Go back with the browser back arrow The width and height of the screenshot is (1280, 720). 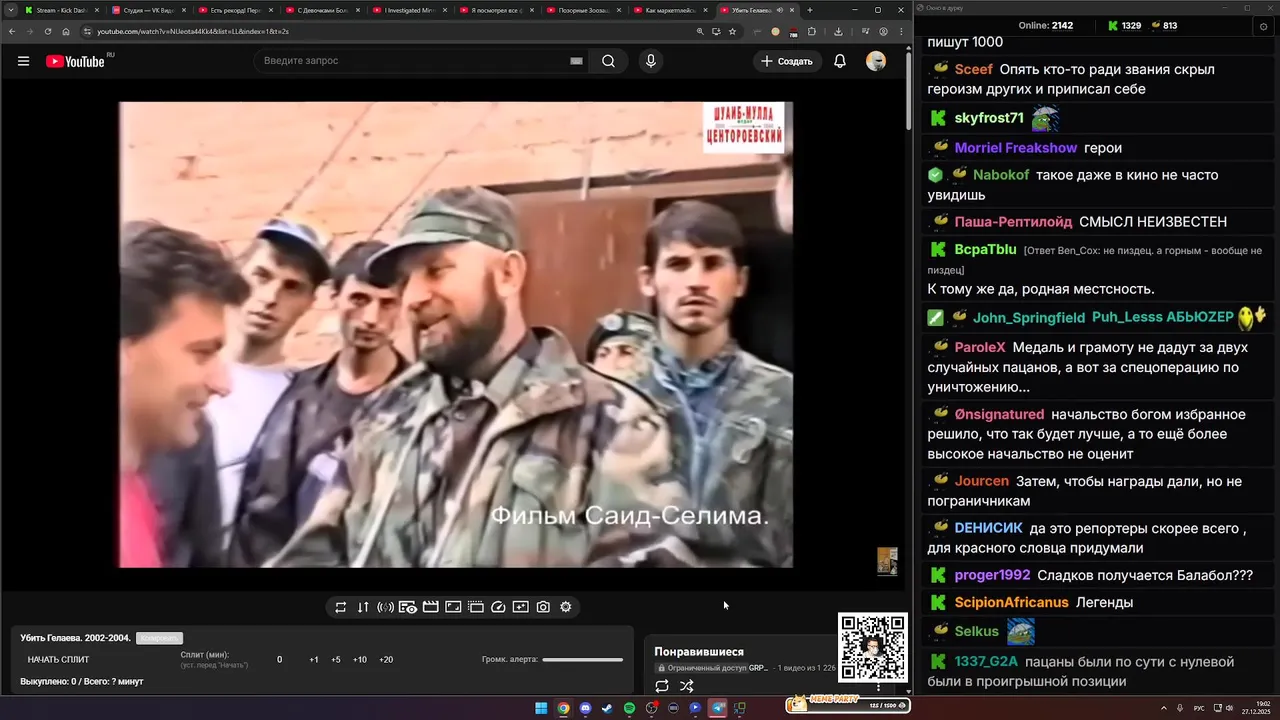(12, 31)
